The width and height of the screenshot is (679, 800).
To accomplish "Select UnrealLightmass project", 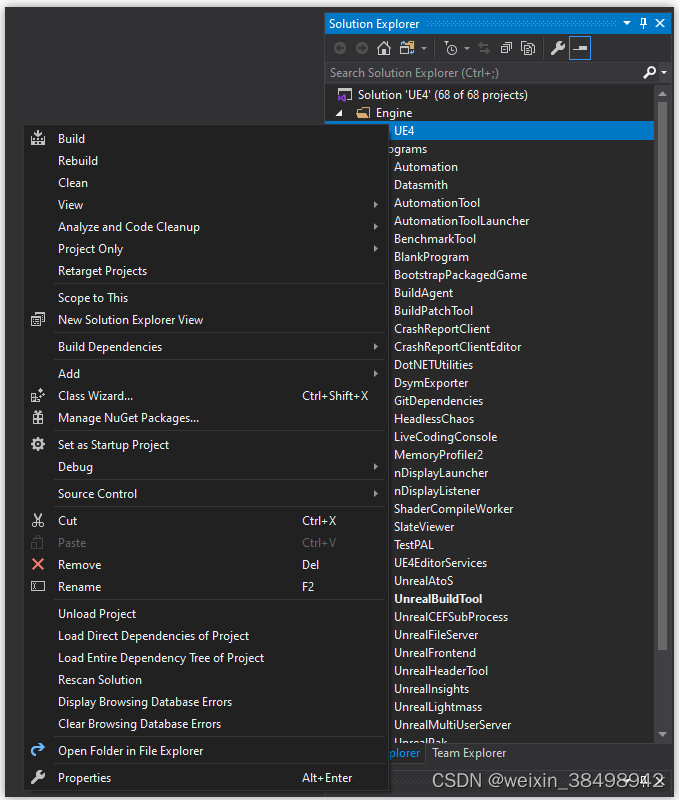I will click(x=438, y=707).
